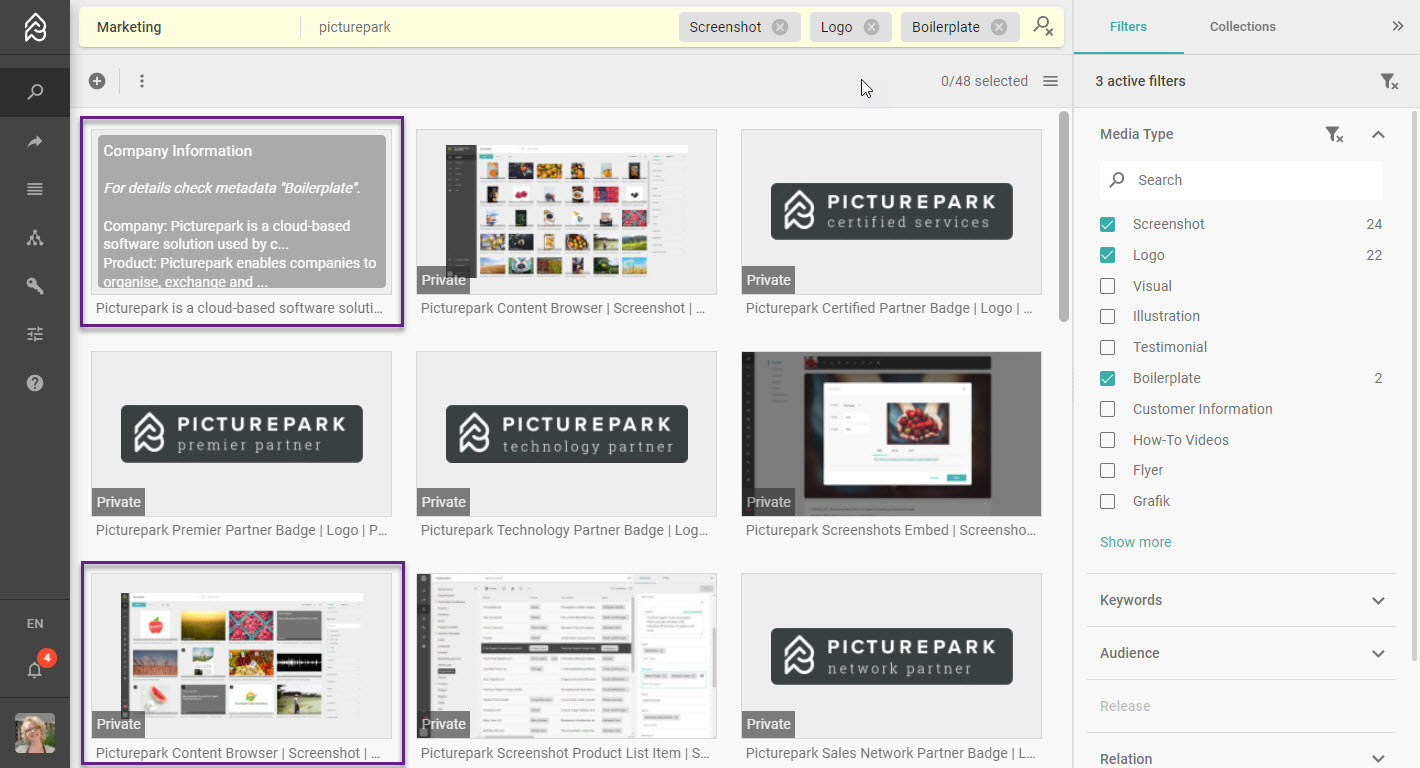Image resolution: width=1420 pixels, height=768 pixels.
Task: Collapse the Media Type section
Action: click(x=1378, y=134)
